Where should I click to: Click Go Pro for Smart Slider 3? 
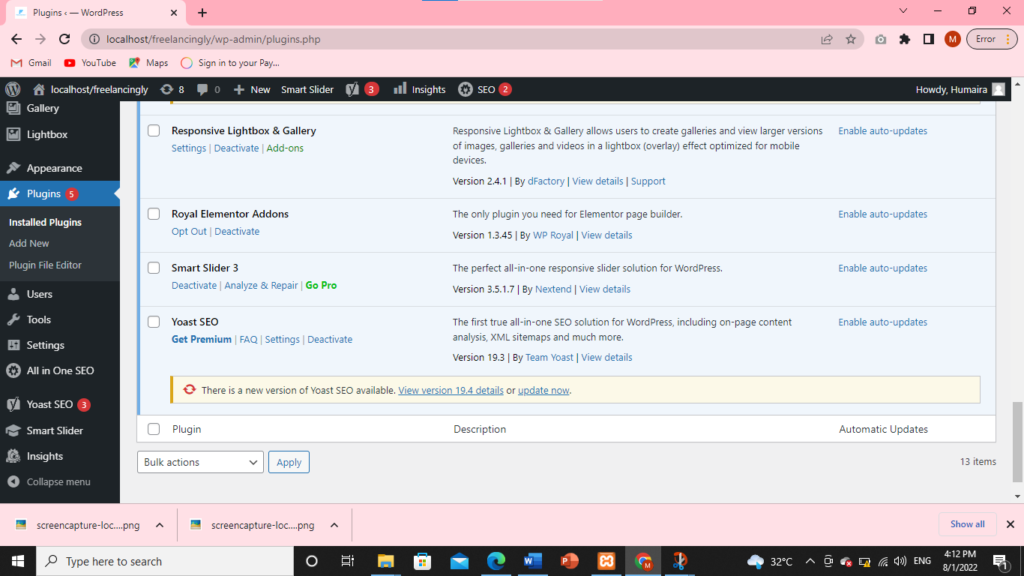point(321,285)
